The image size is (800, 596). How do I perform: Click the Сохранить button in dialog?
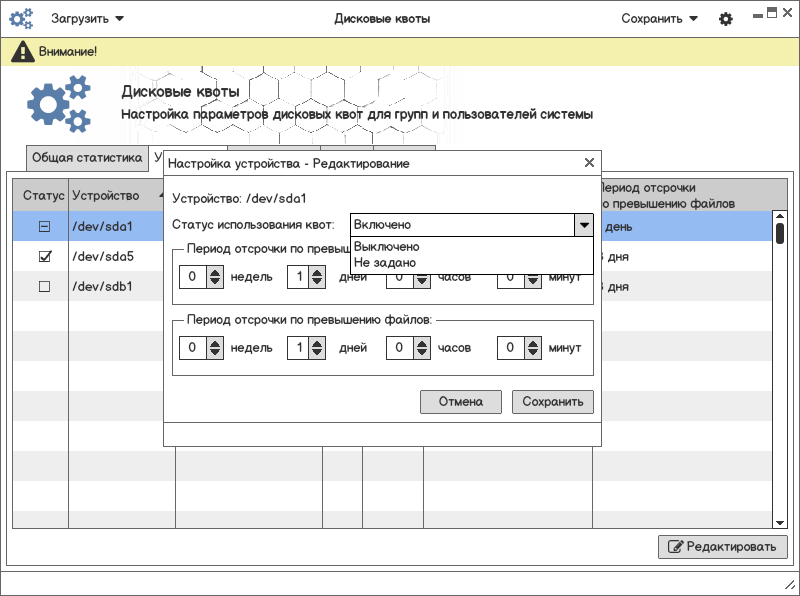tap(553, 402)
